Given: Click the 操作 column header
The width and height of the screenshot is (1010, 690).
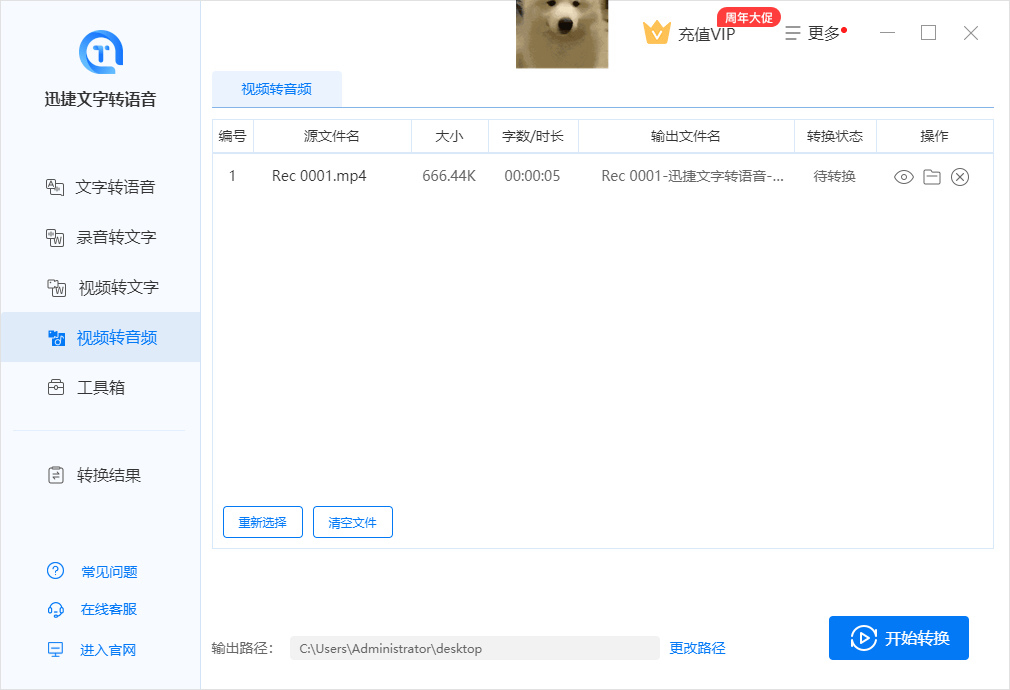Looking at the screenshot, I should coord(934,136).
